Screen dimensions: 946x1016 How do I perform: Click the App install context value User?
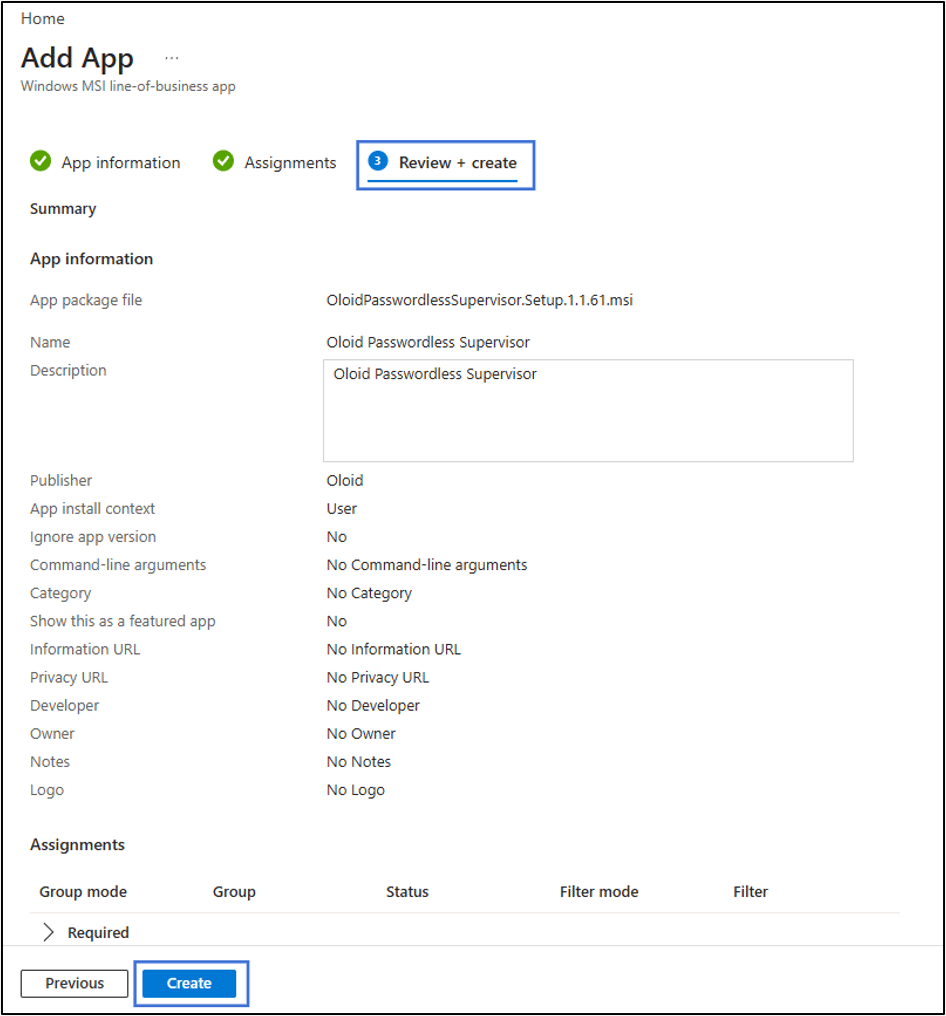tap(341, 509)
